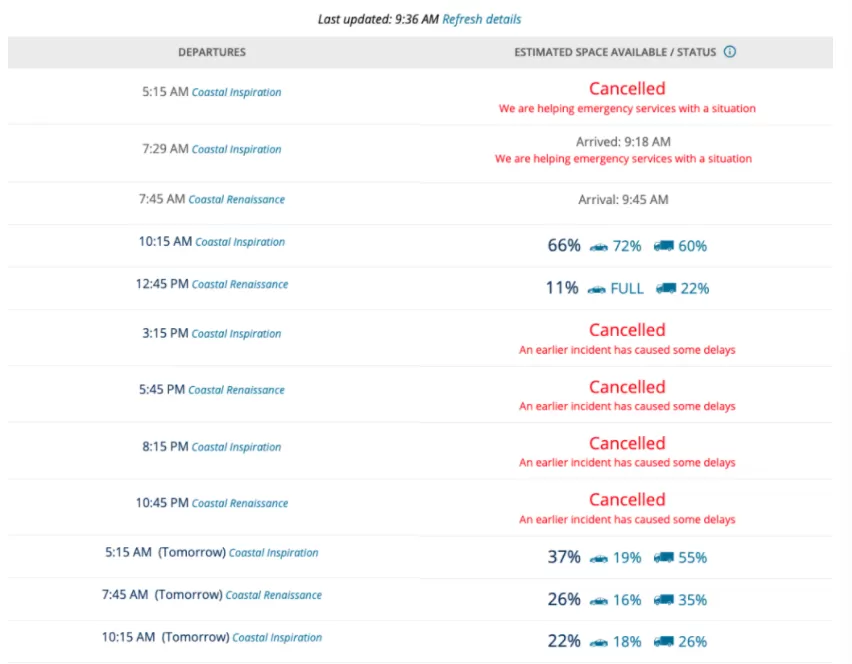This screenshot has width=852, height=664.
Task: Click car icon next to 16% availability
Action: click(x=599, y=601)
